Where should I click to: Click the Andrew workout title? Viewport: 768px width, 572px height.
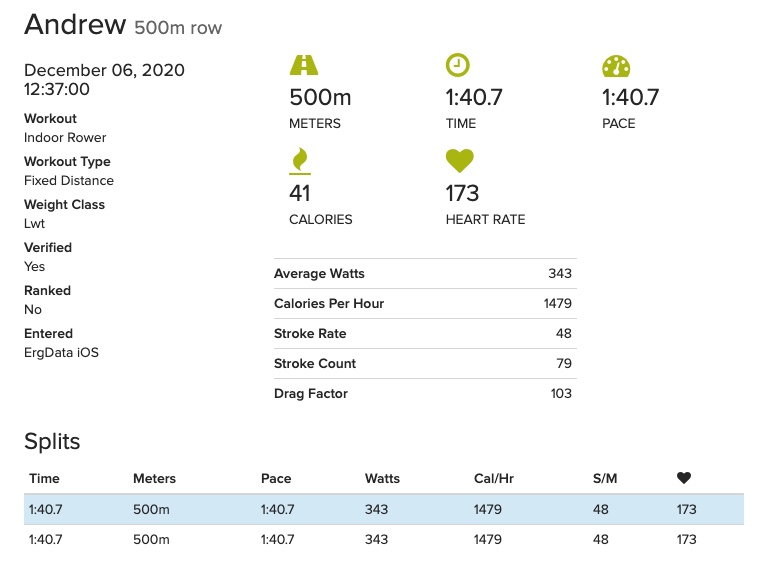pyautogui.click(x=76, y=25)
